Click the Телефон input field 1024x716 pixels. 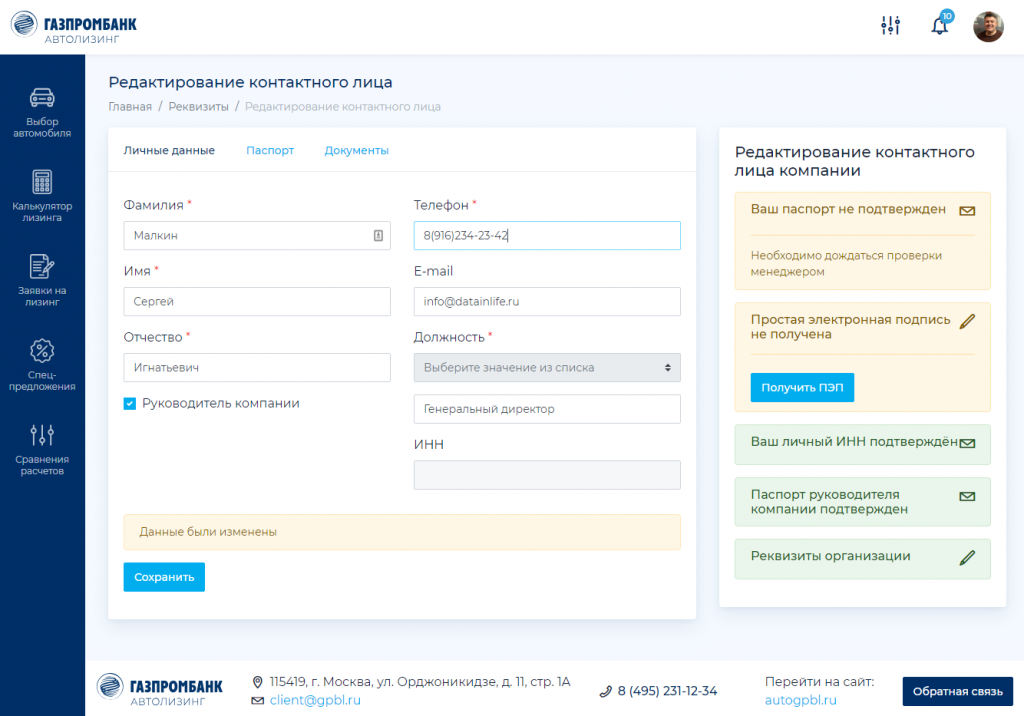547,236
